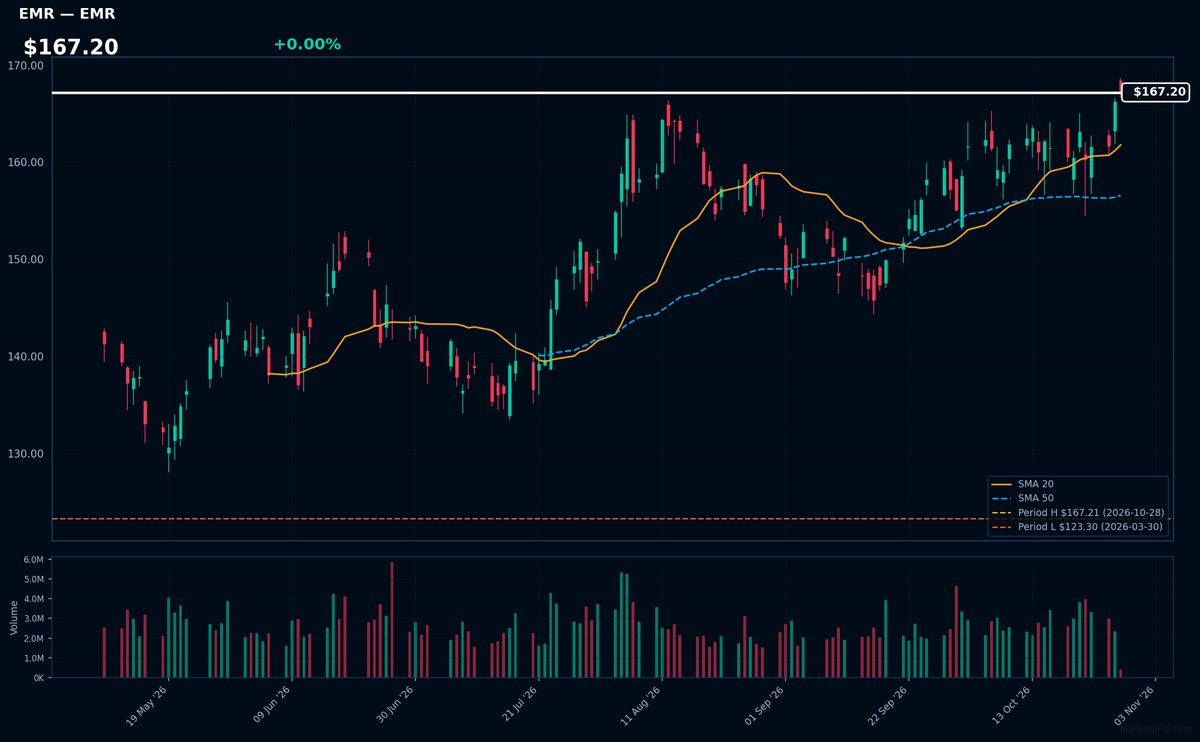This screenshot has height=742, width=1200.
Task: Select the 30 Jun '26 date label
Action: pyautogui.click(x=395, y=706)
